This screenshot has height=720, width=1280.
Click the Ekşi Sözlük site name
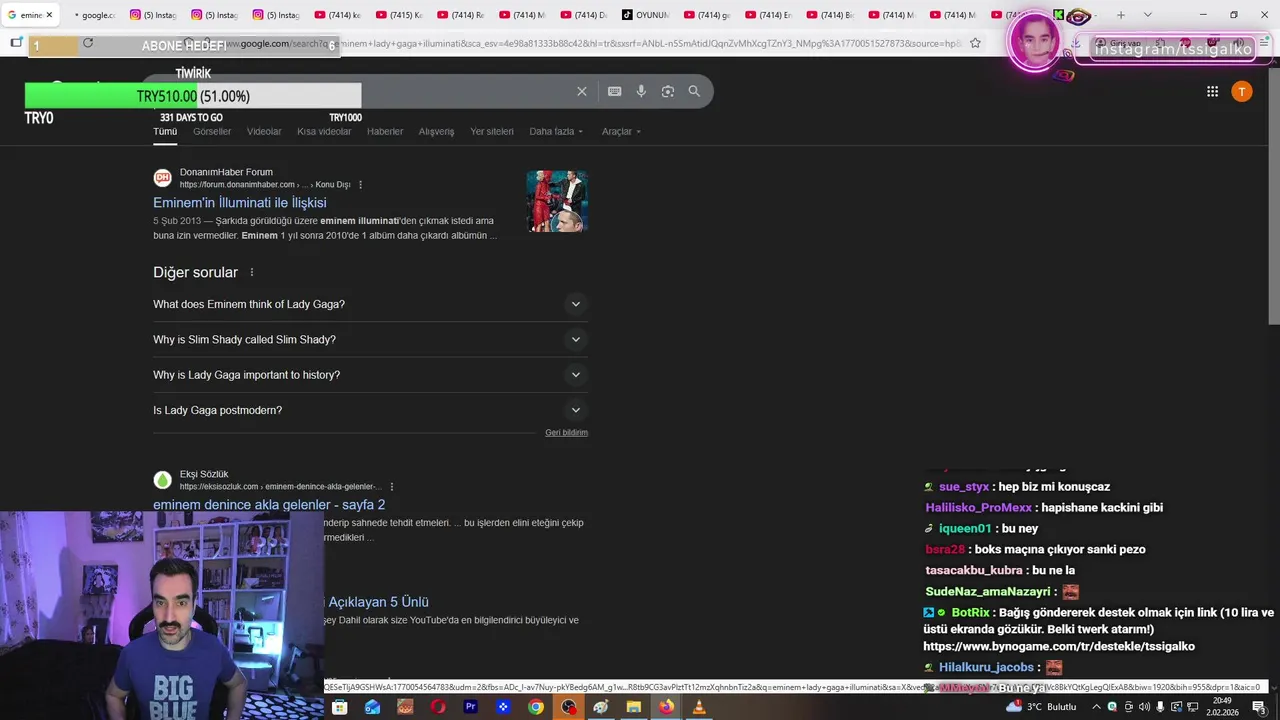tap(204, 474)
